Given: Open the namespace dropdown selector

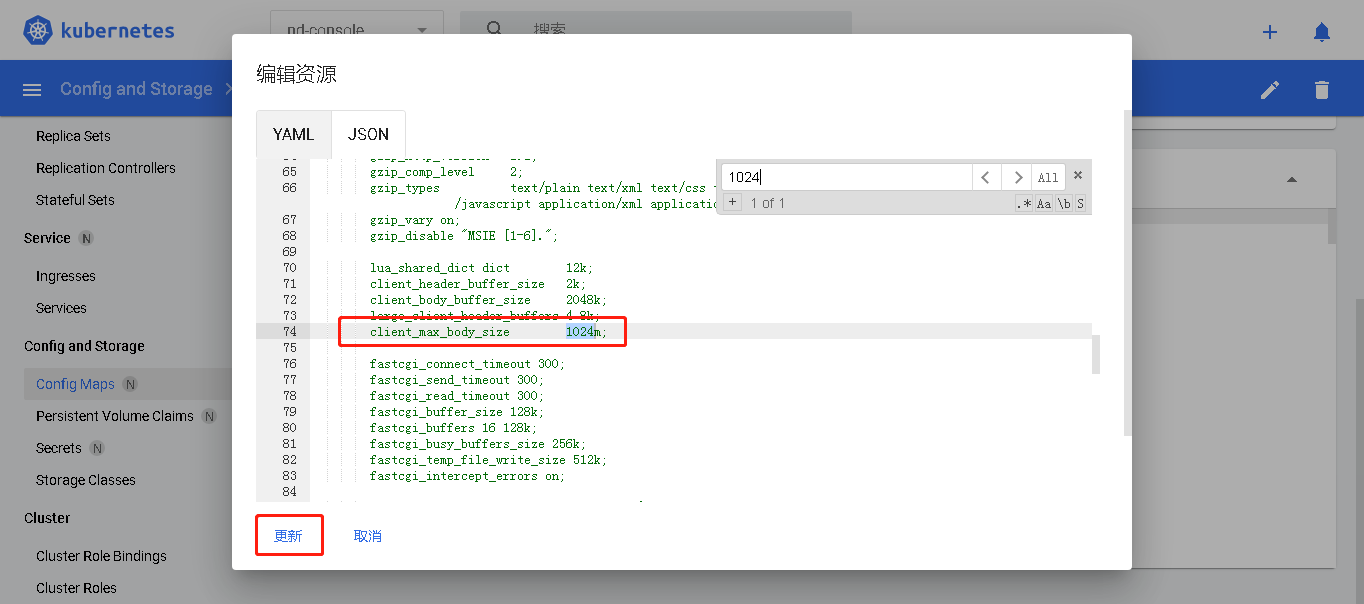Looking at the screenshot, I should [x=356, y=31].
